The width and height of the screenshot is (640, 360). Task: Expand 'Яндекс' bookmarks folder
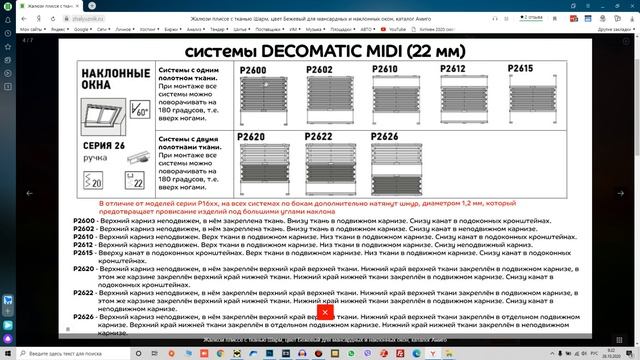click(x=60, y=29)
